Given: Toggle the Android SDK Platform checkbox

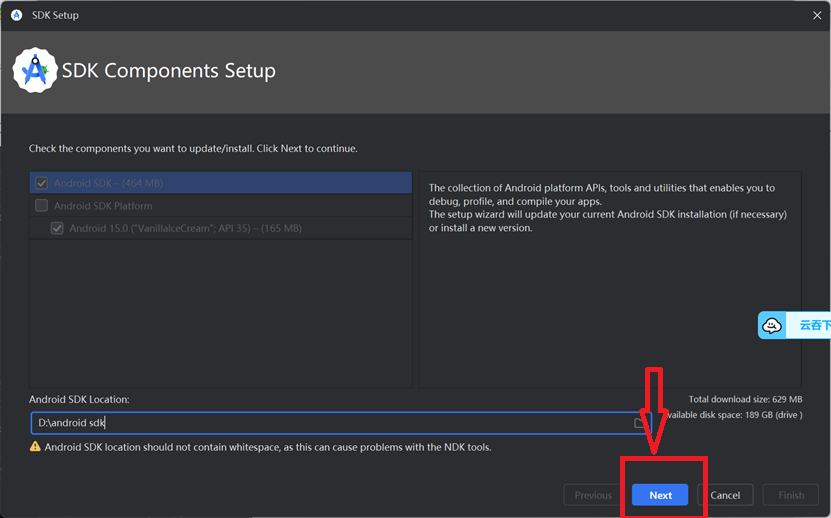Looking at the screenshot, I should [41, 206].
